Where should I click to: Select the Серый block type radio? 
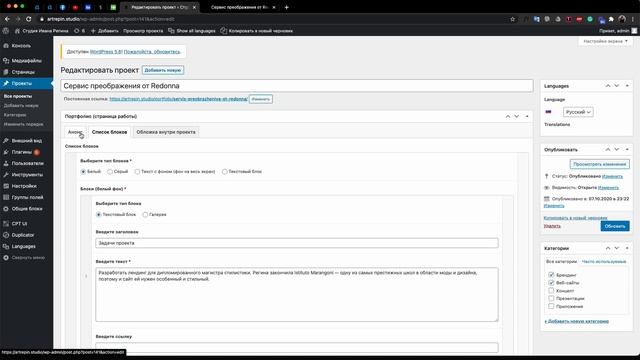coord(110,172)
